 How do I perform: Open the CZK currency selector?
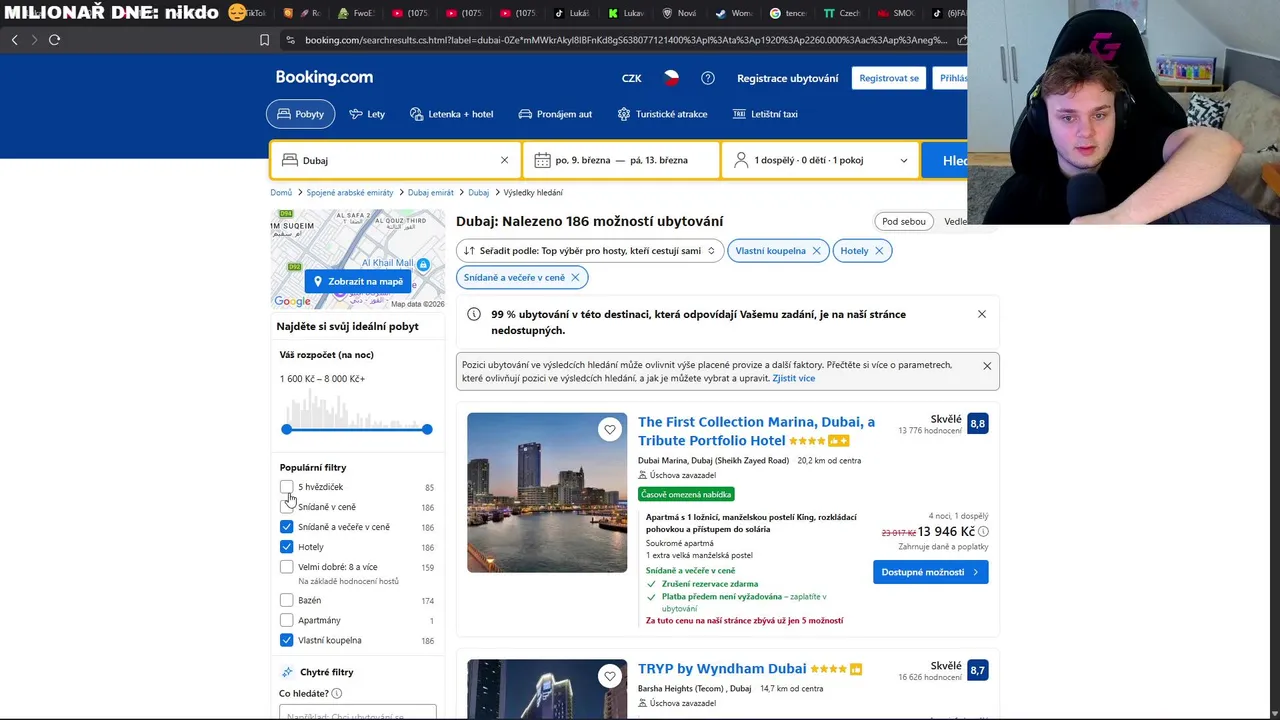coord(631,78)
